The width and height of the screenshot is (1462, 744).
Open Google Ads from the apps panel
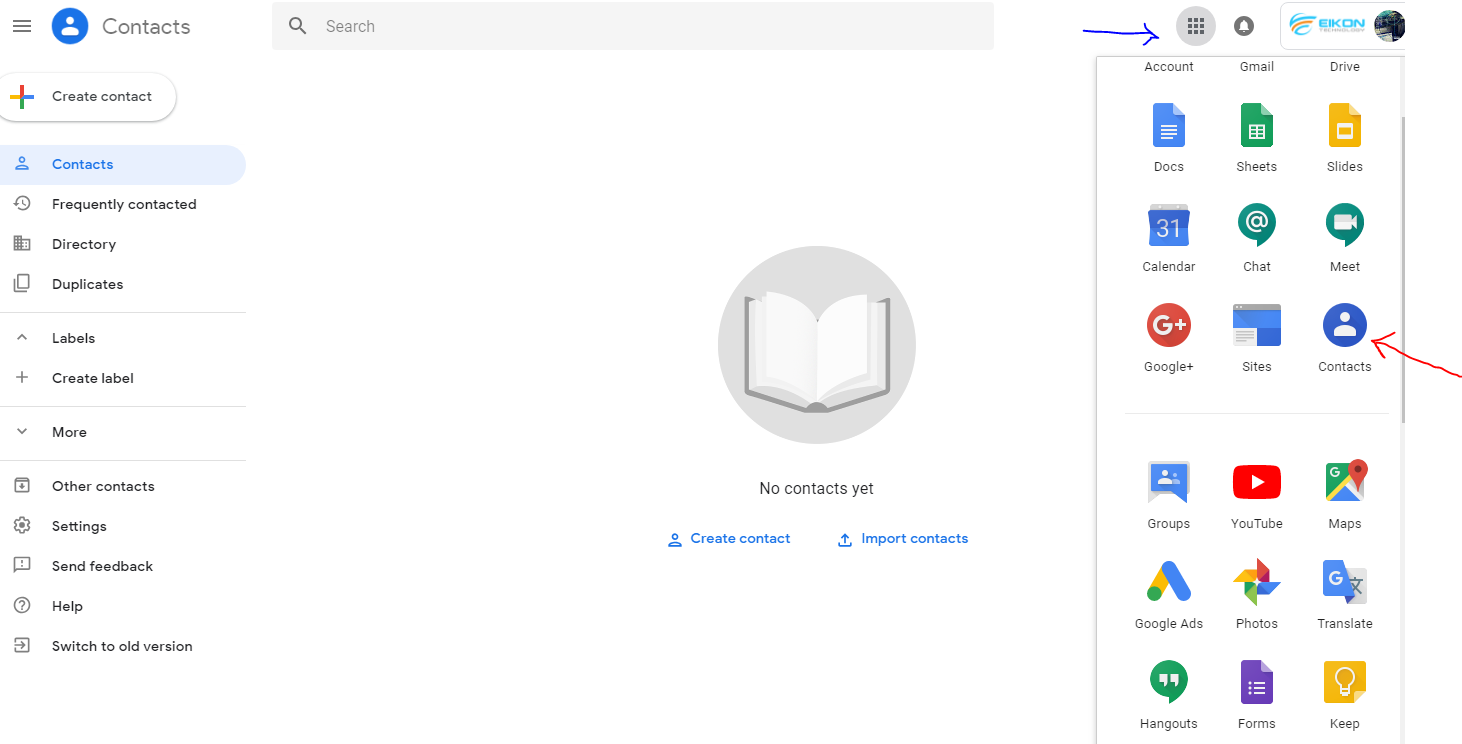tap(1168, 595)
